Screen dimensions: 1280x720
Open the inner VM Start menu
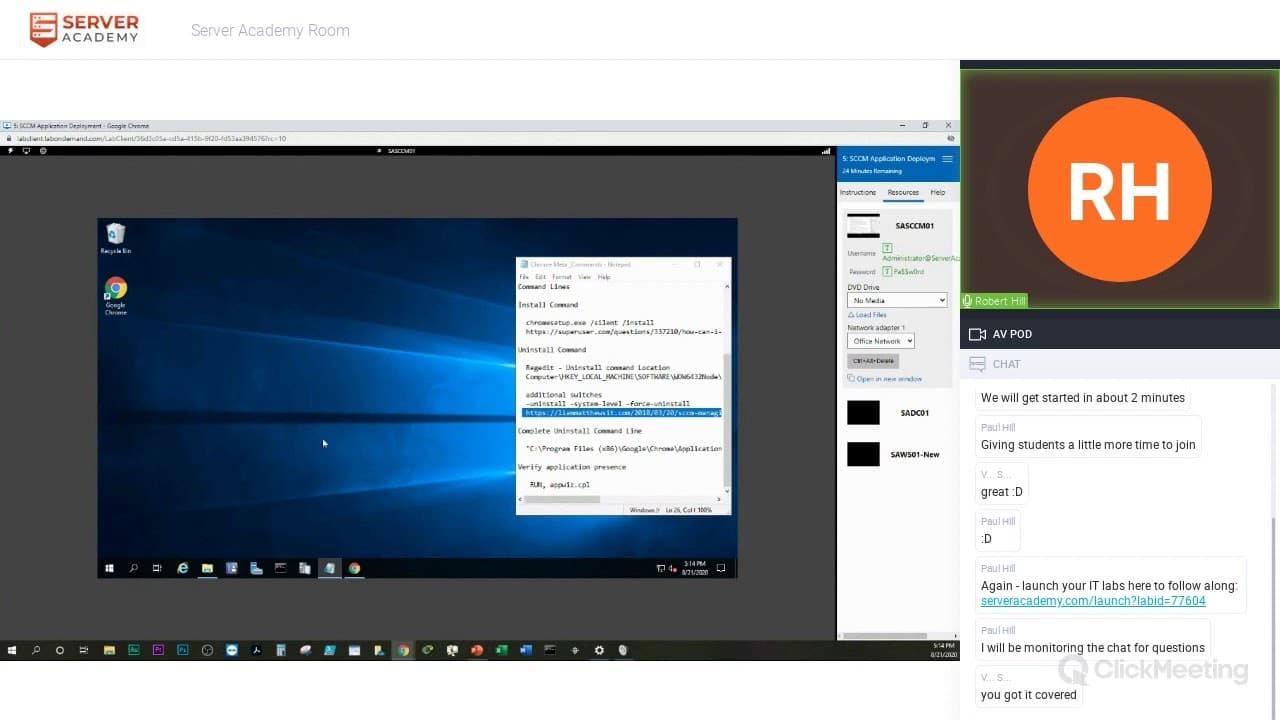point(109,568)
